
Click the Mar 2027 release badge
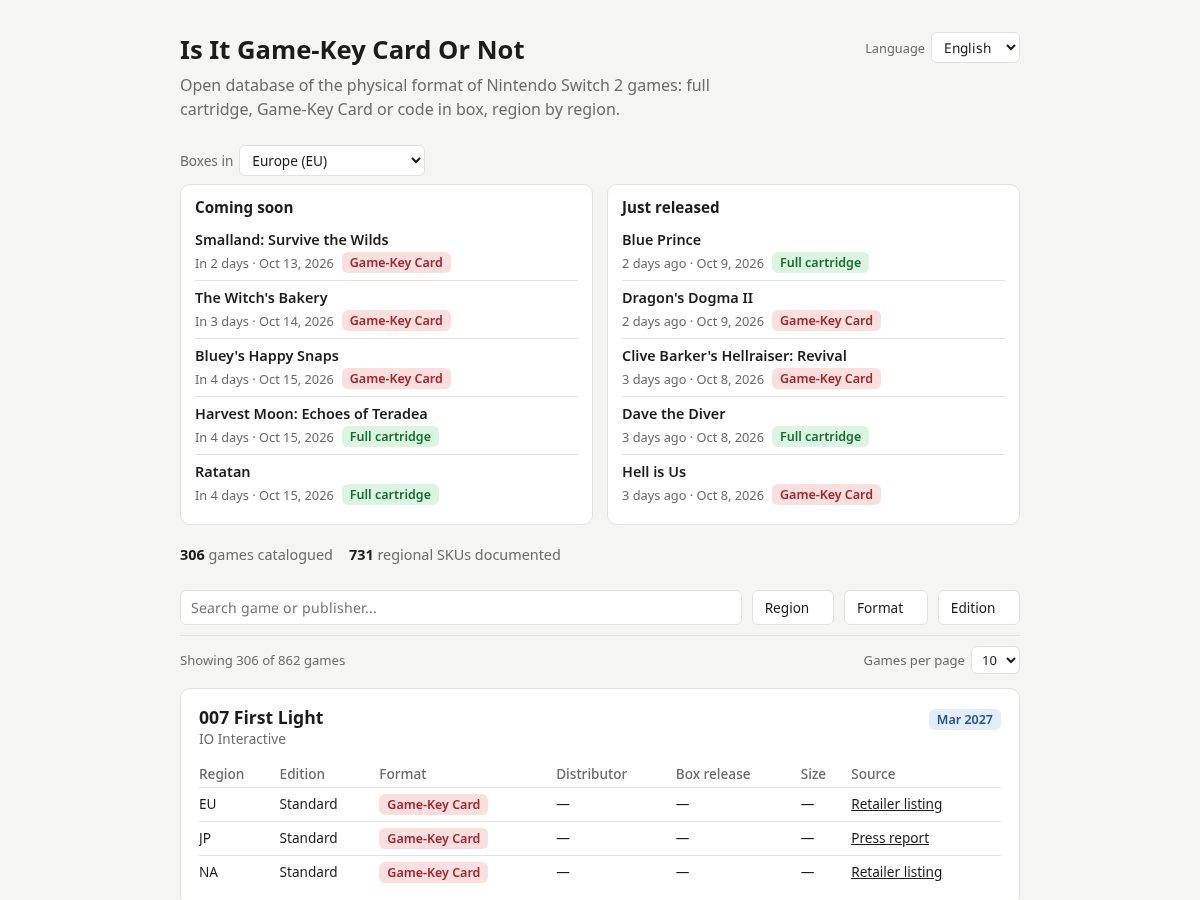(965, 720)
